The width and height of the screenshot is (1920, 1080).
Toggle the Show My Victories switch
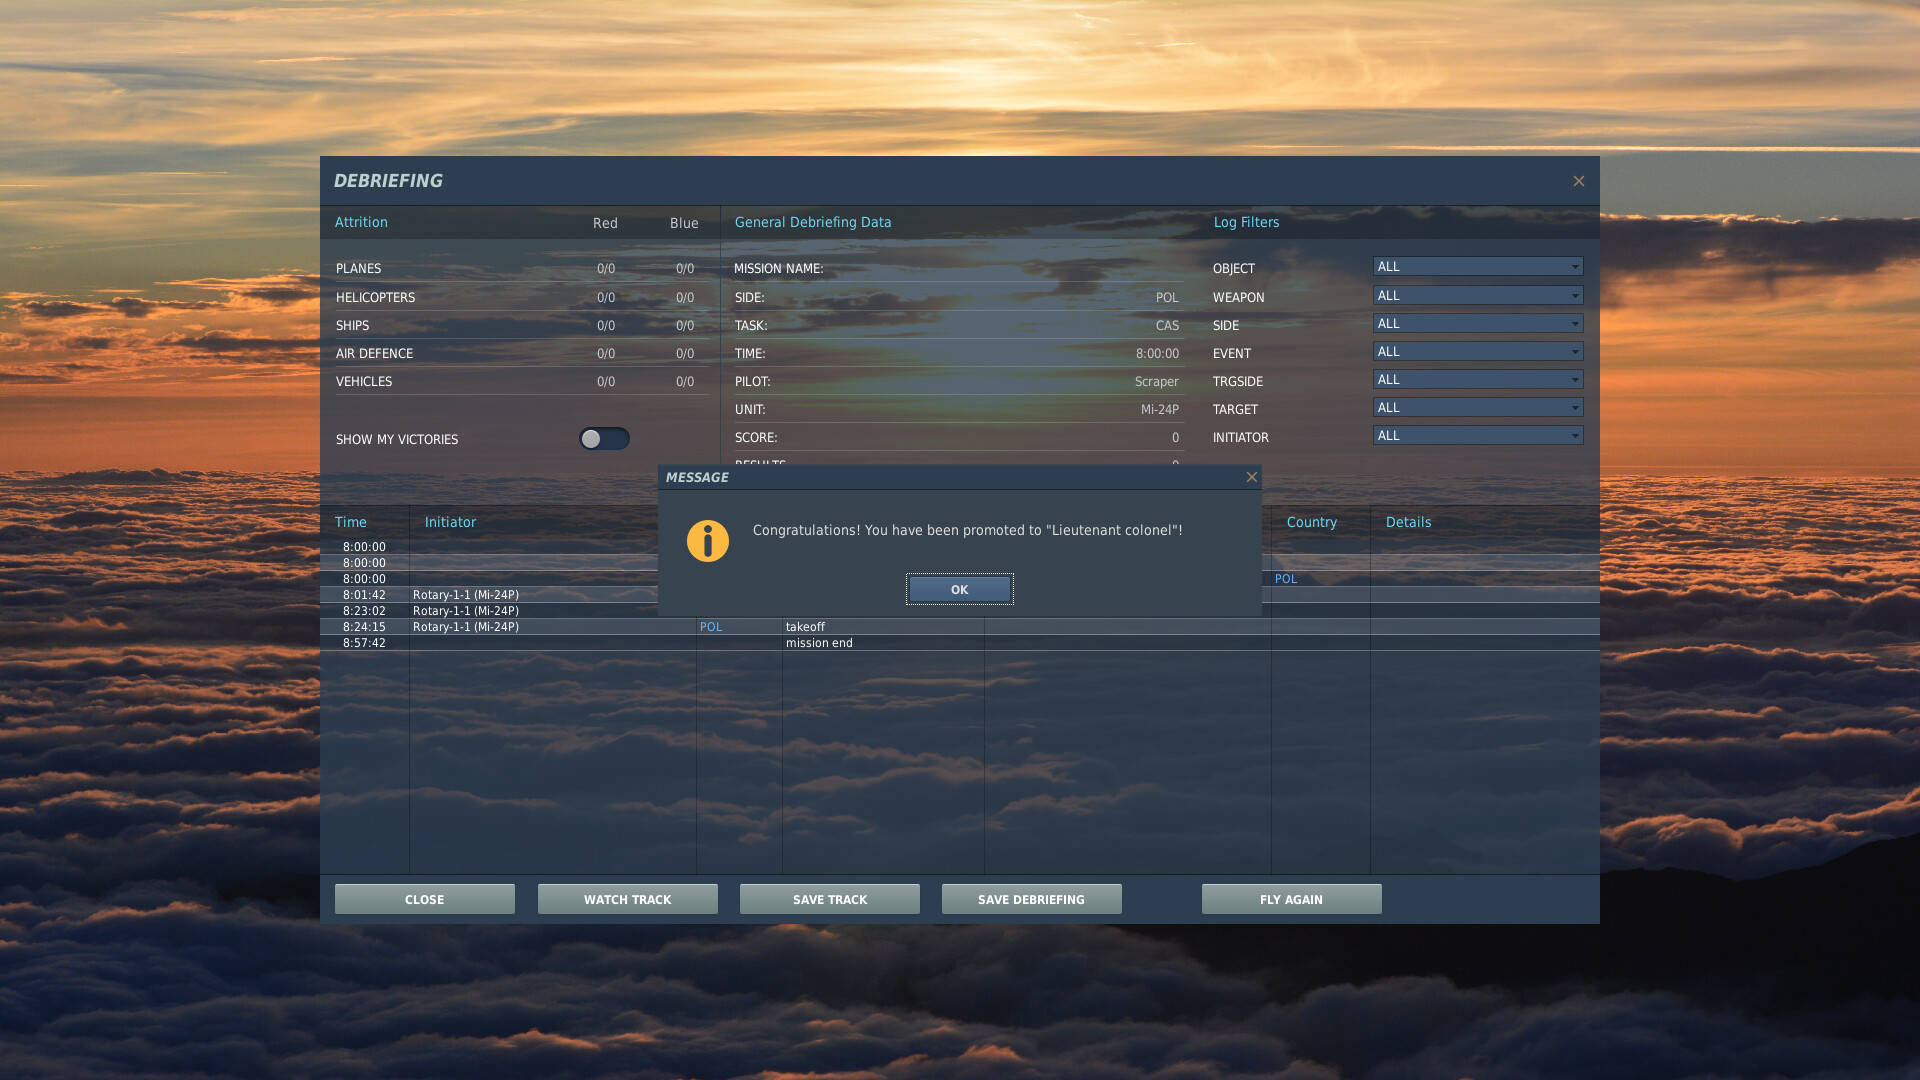click(x=604, y=439)
